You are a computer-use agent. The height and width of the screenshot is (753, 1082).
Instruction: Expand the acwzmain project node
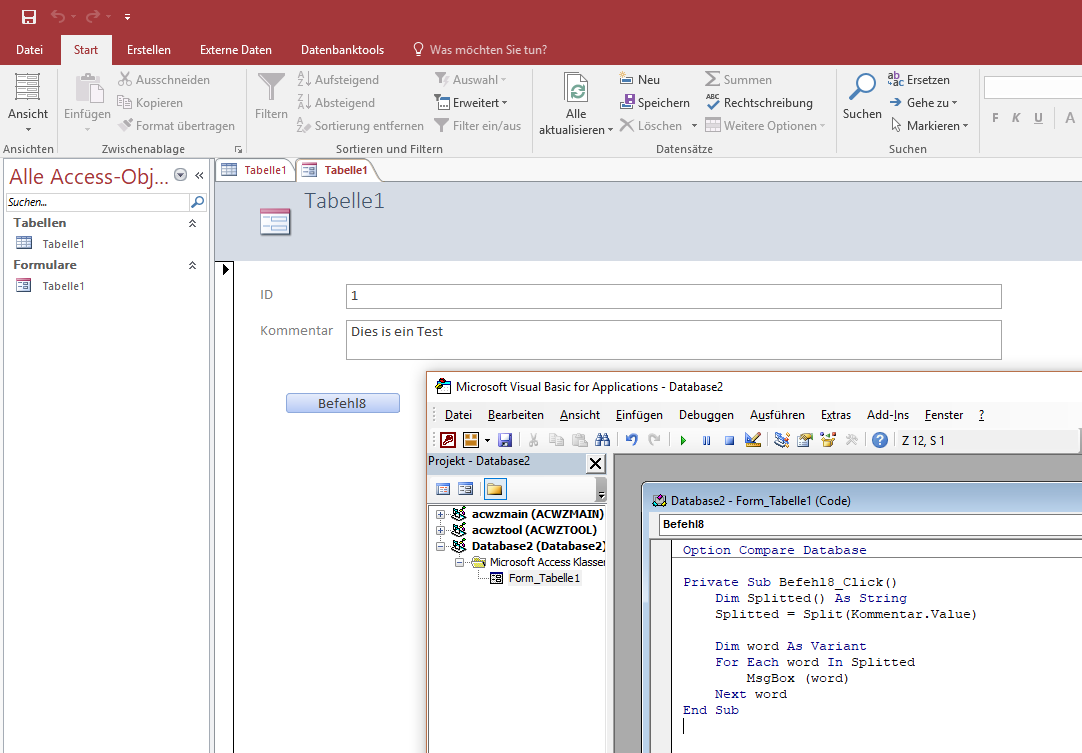(440, 514)
